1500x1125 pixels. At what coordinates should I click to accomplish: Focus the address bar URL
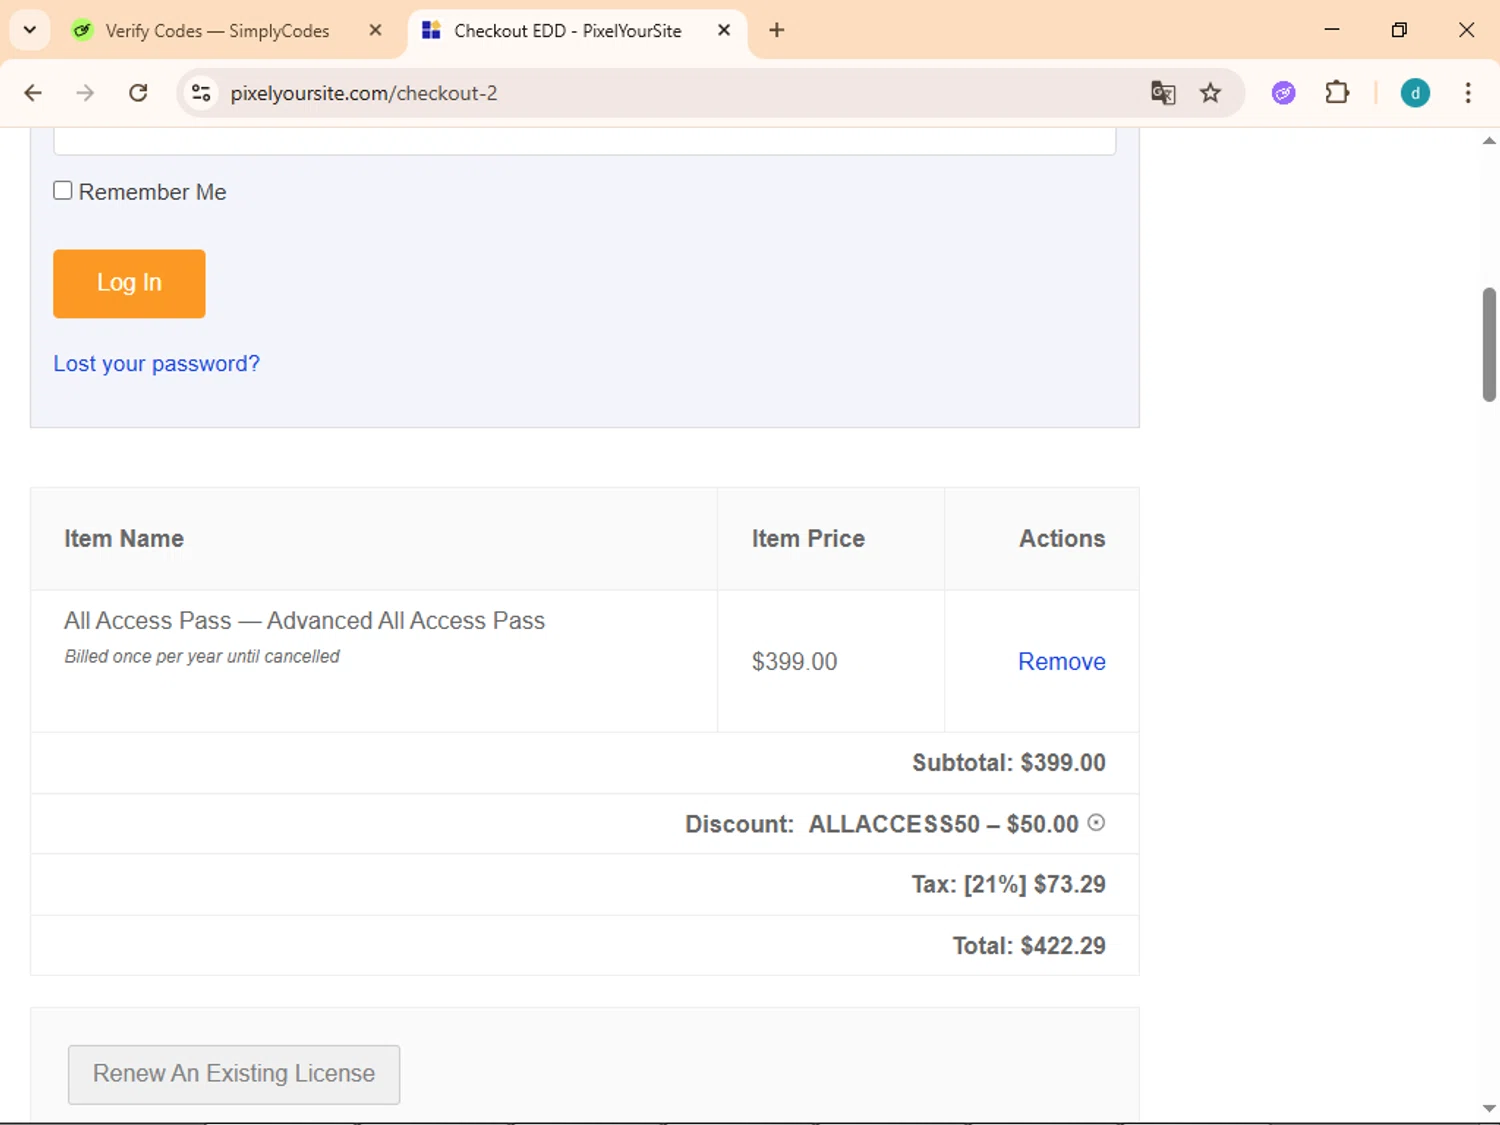tap(364, 93)
